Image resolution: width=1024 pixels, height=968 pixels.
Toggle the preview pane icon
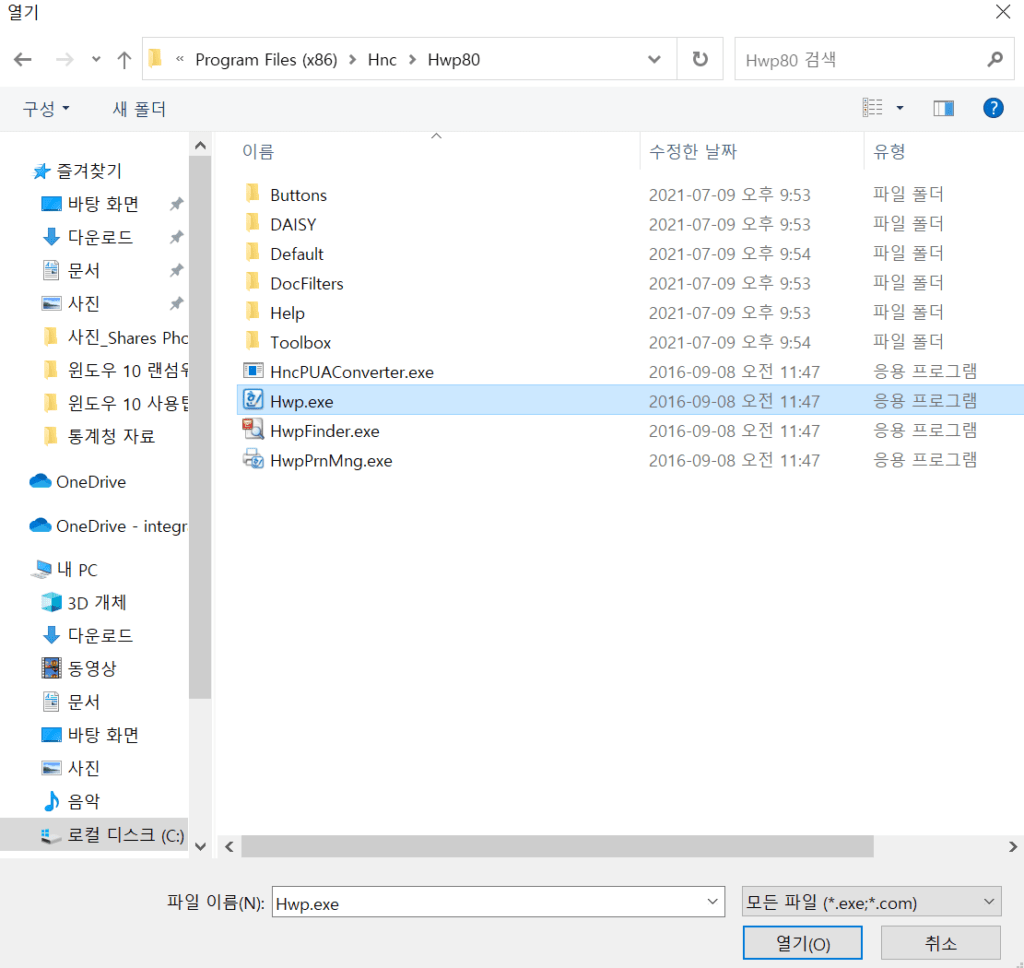point(943,108)
